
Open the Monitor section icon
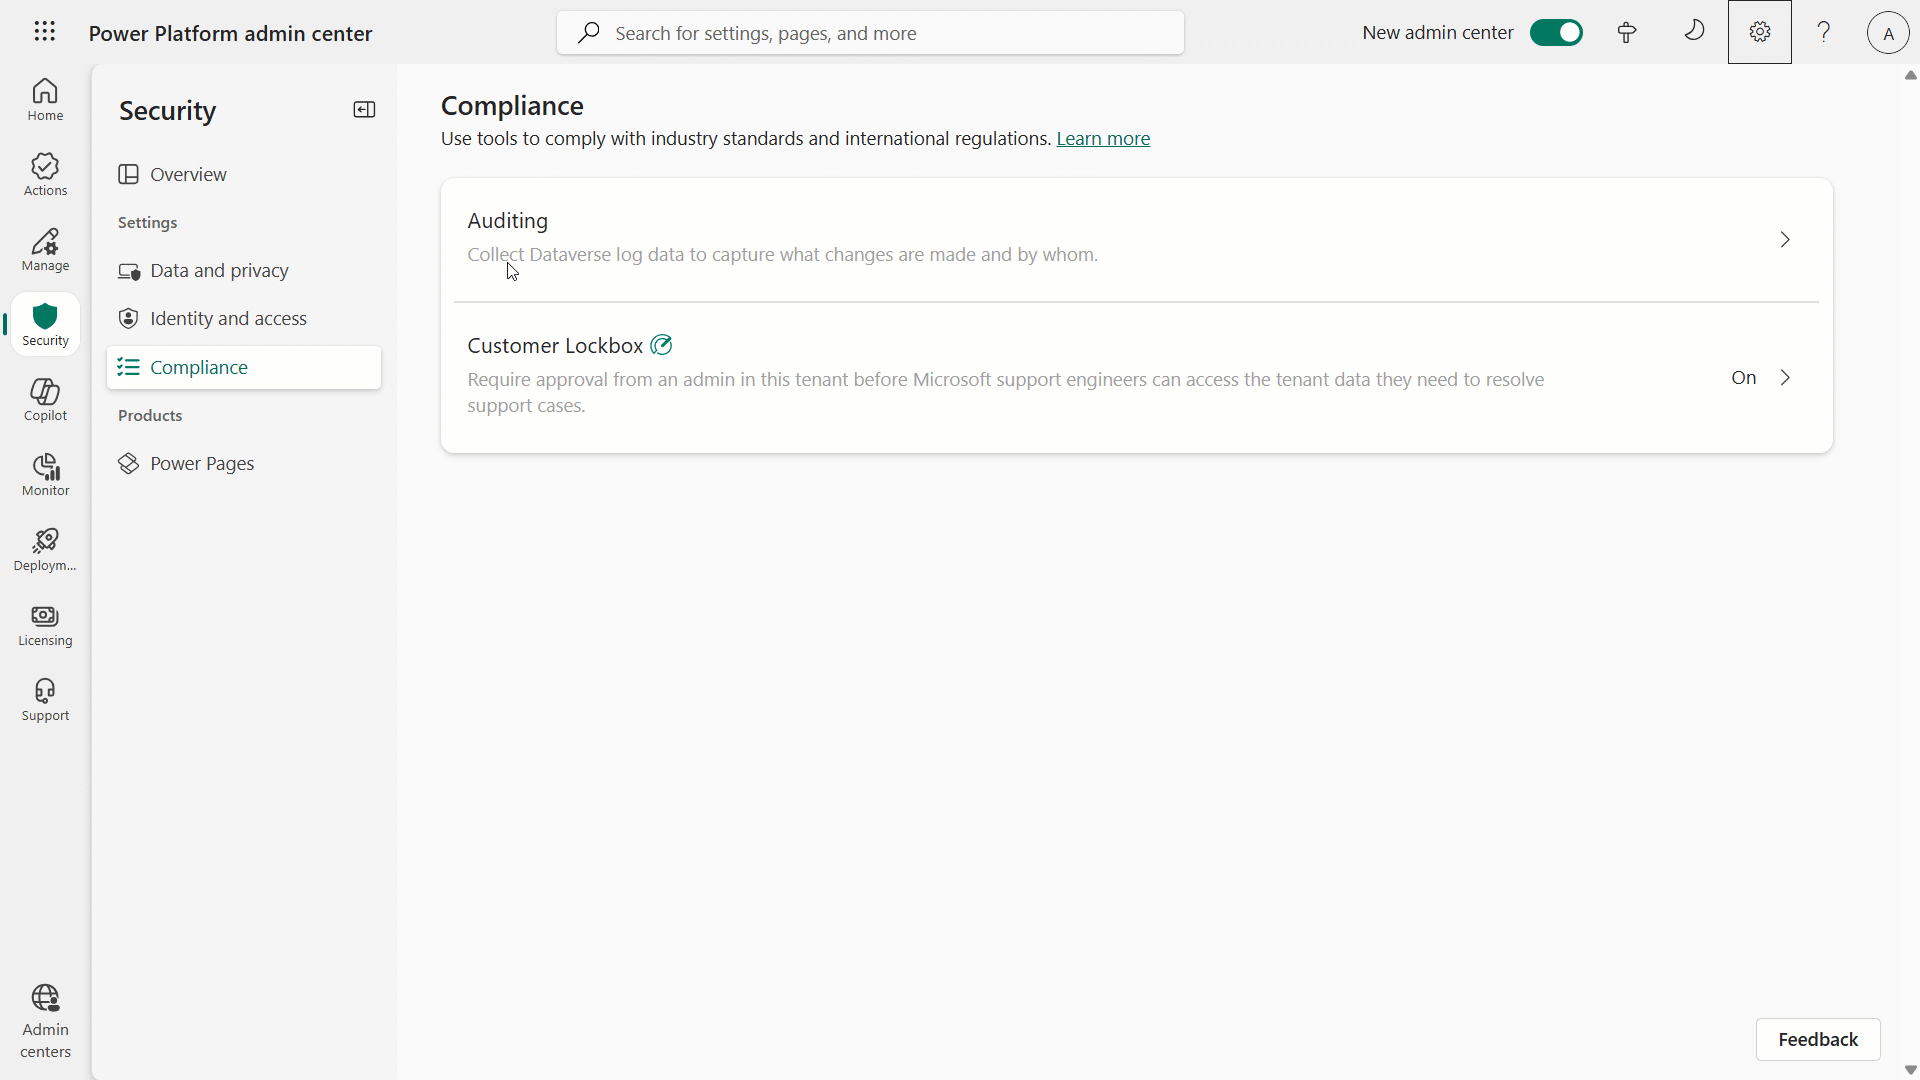[45, 475]
